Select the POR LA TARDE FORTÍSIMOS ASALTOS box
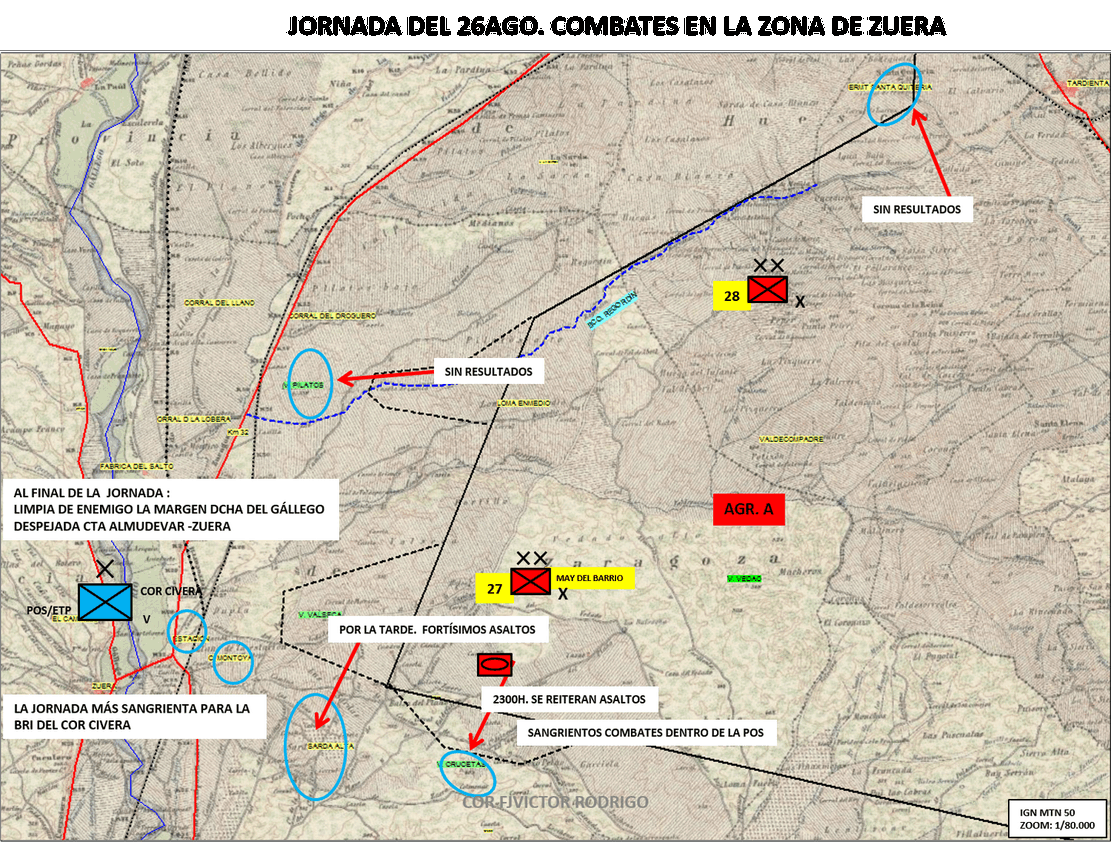1111x842 pixels. pyautogui.click(x=437, y=629)
